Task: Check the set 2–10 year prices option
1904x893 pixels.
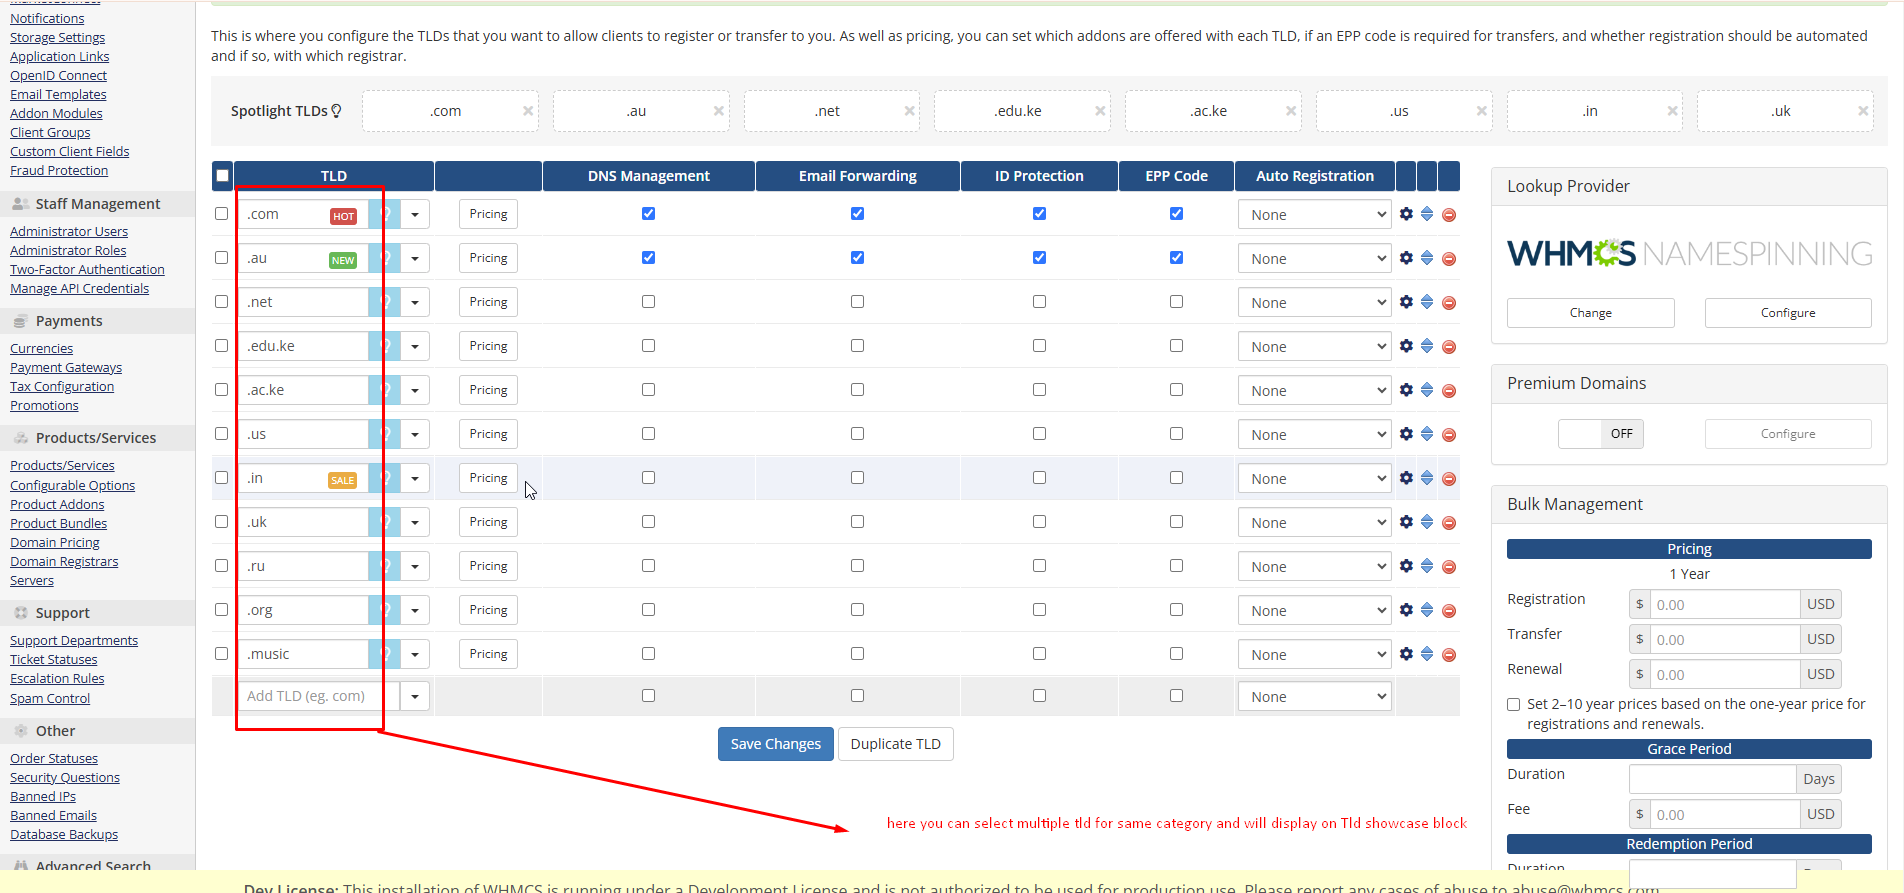Action: 1514,705
